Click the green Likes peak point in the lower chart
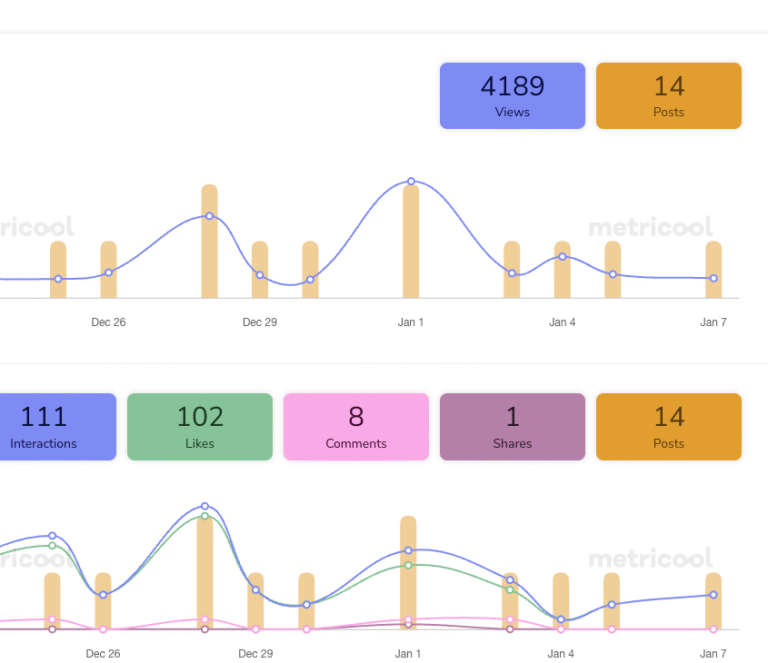Screen dimensions: 768x663 (x=205, y=517)
